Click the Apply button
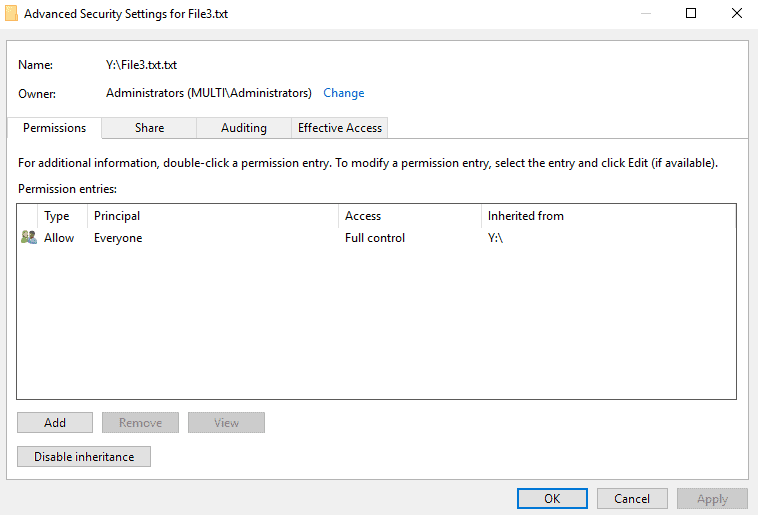 712,498
